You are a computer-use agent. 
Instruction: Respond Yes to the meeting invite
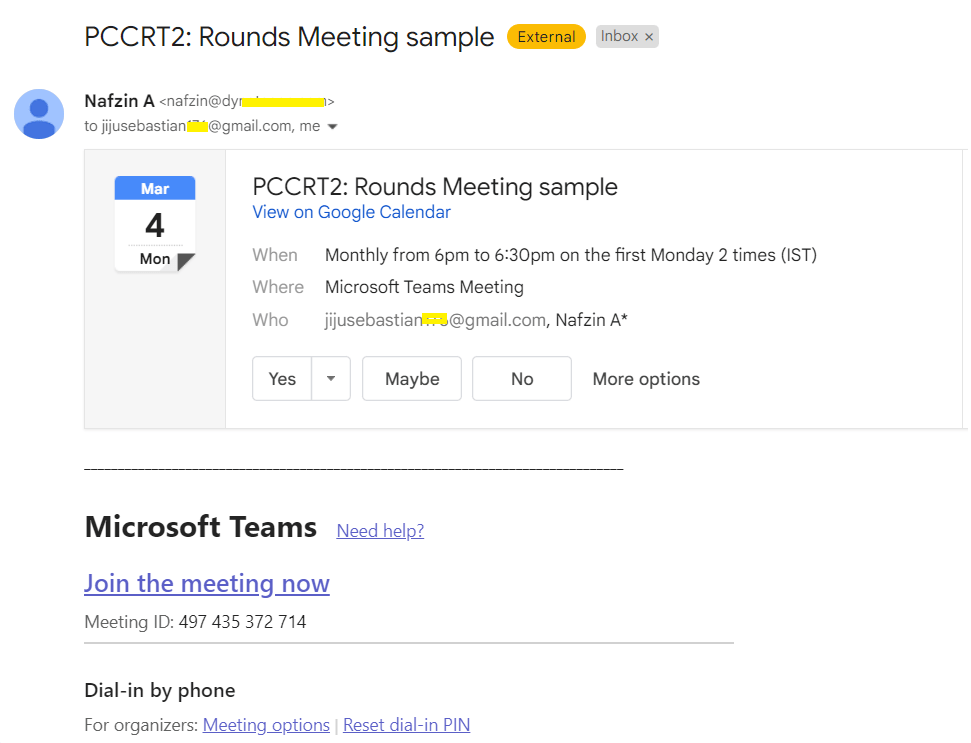282,379
